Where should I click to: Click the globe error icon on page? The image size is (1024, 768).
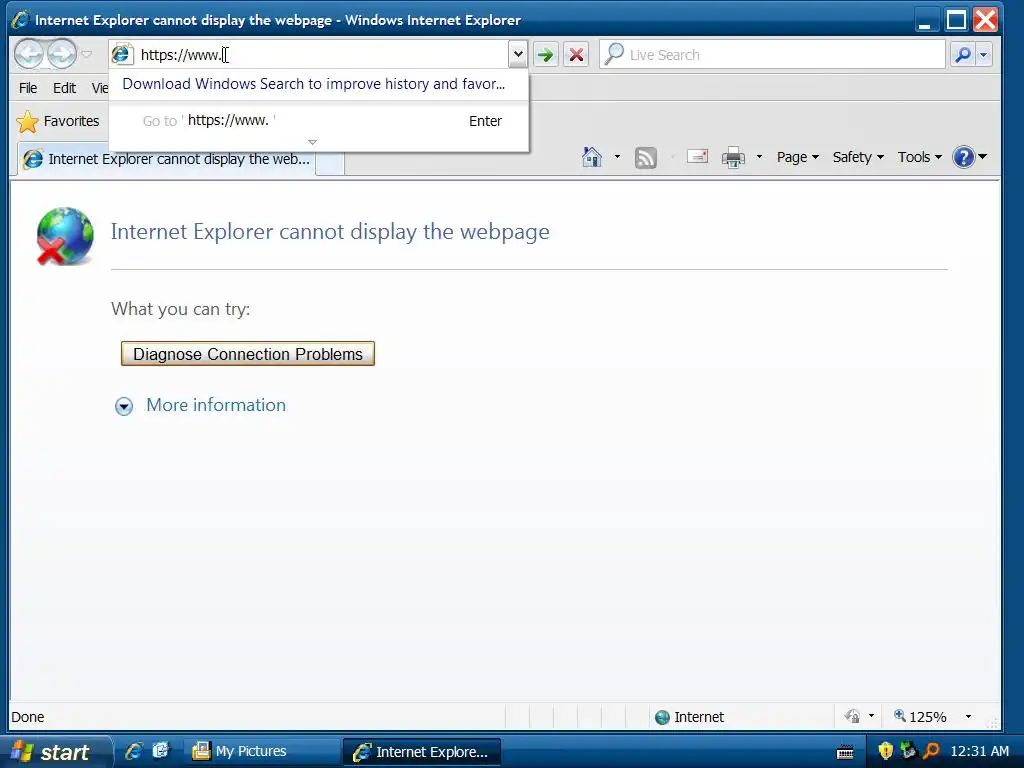65,236
